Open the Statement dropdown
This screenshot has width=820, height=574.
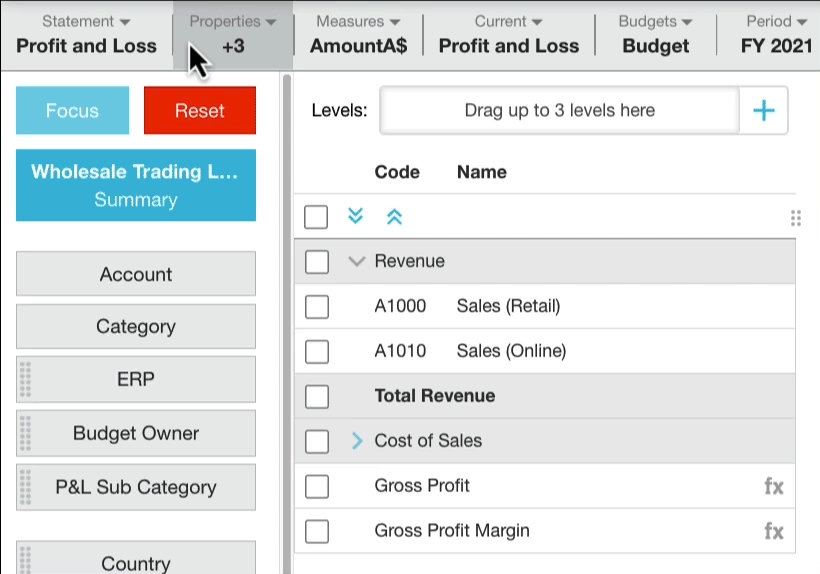point(86,34)
